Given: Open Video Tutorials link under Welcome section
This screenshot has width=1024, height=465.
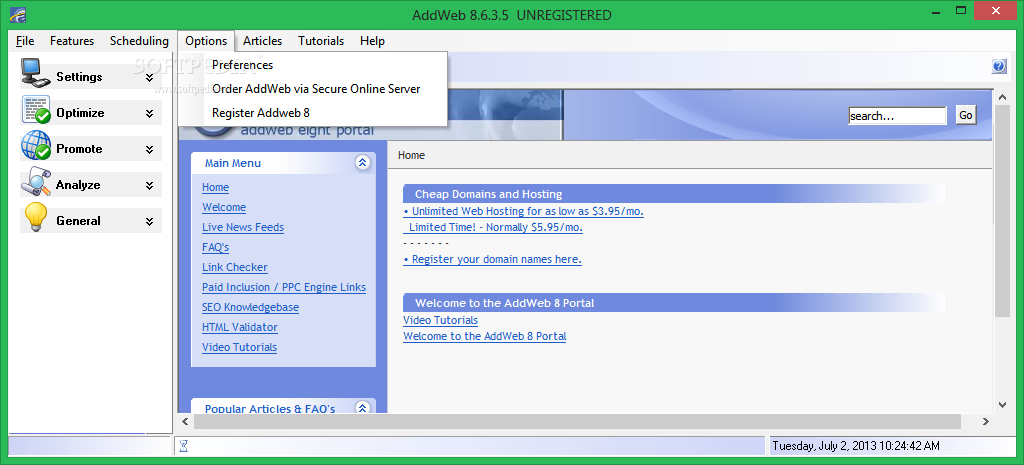Looking at the screenshot, I should coord(440,321).
